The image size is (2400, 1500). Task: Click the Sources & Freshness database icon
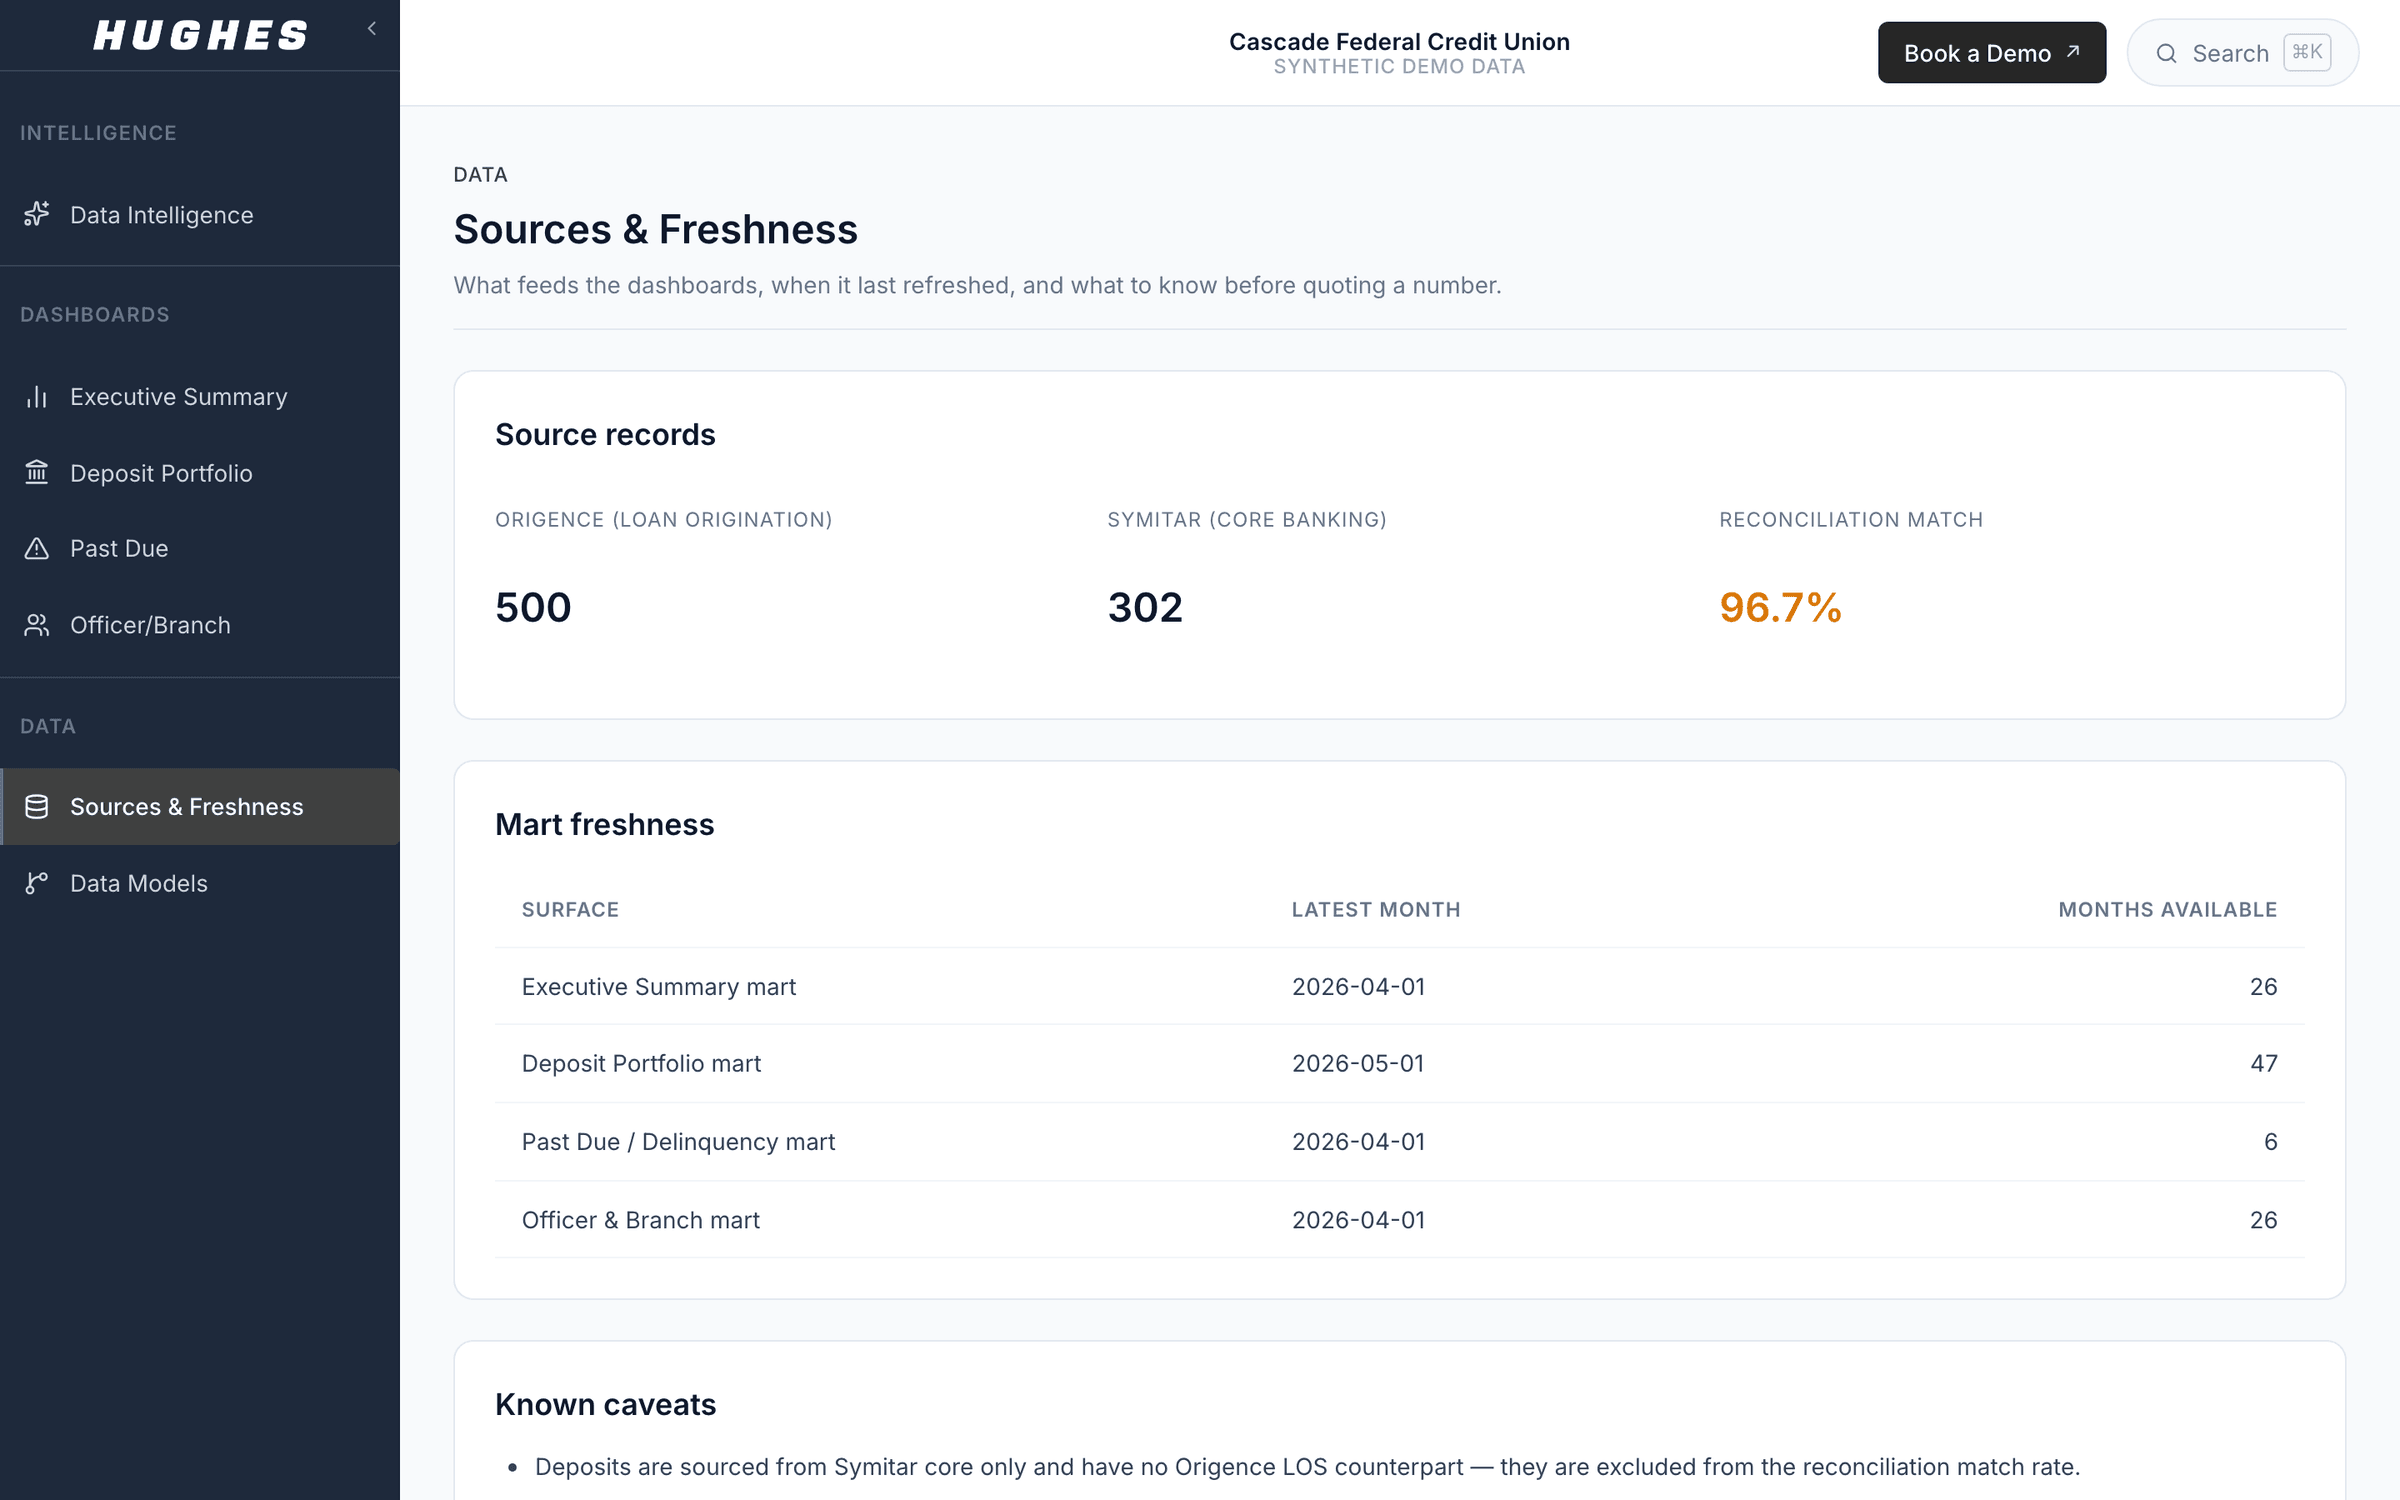tap(37, 806)
